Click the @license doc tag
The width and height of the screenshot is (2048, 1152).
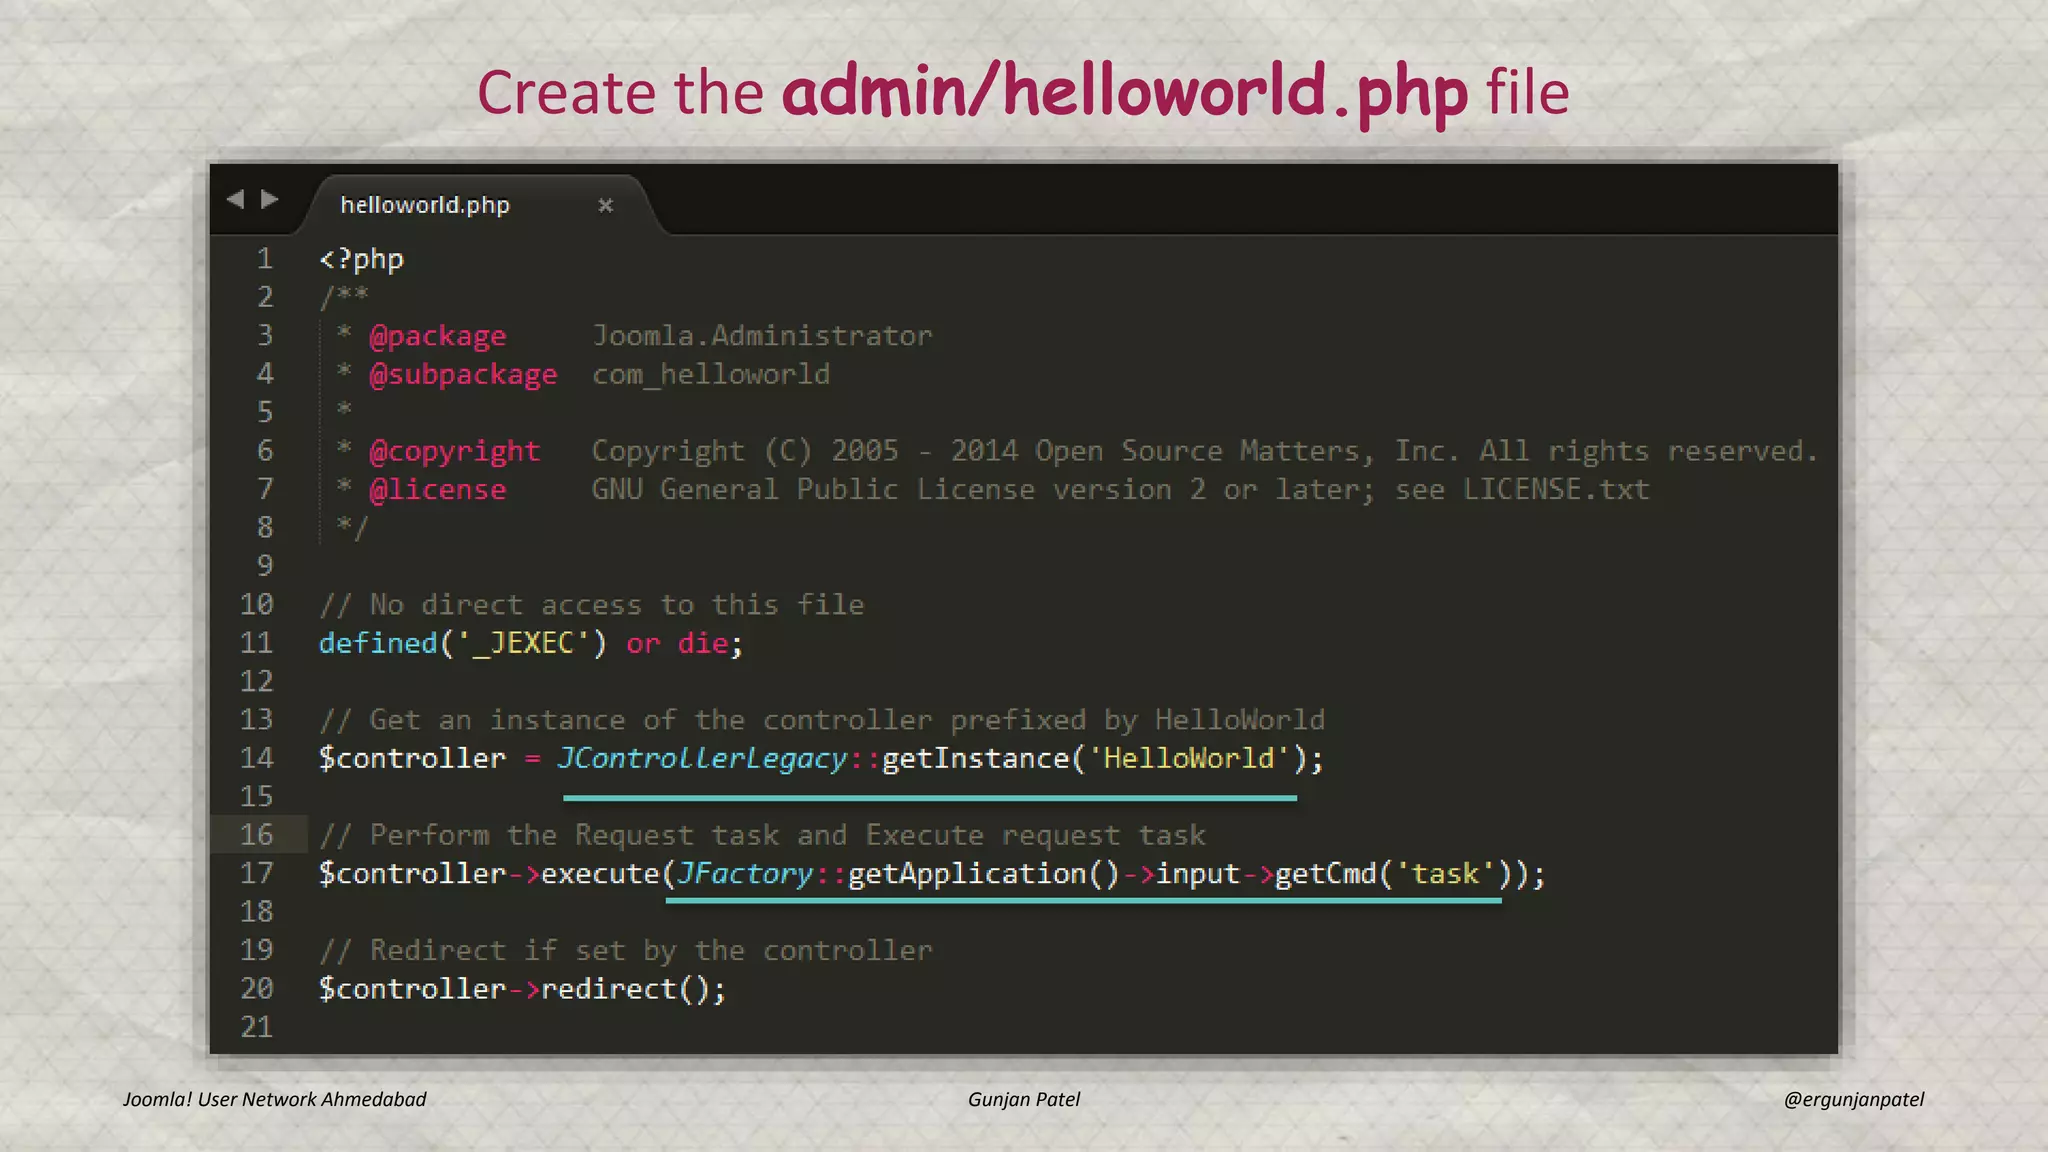437,490
